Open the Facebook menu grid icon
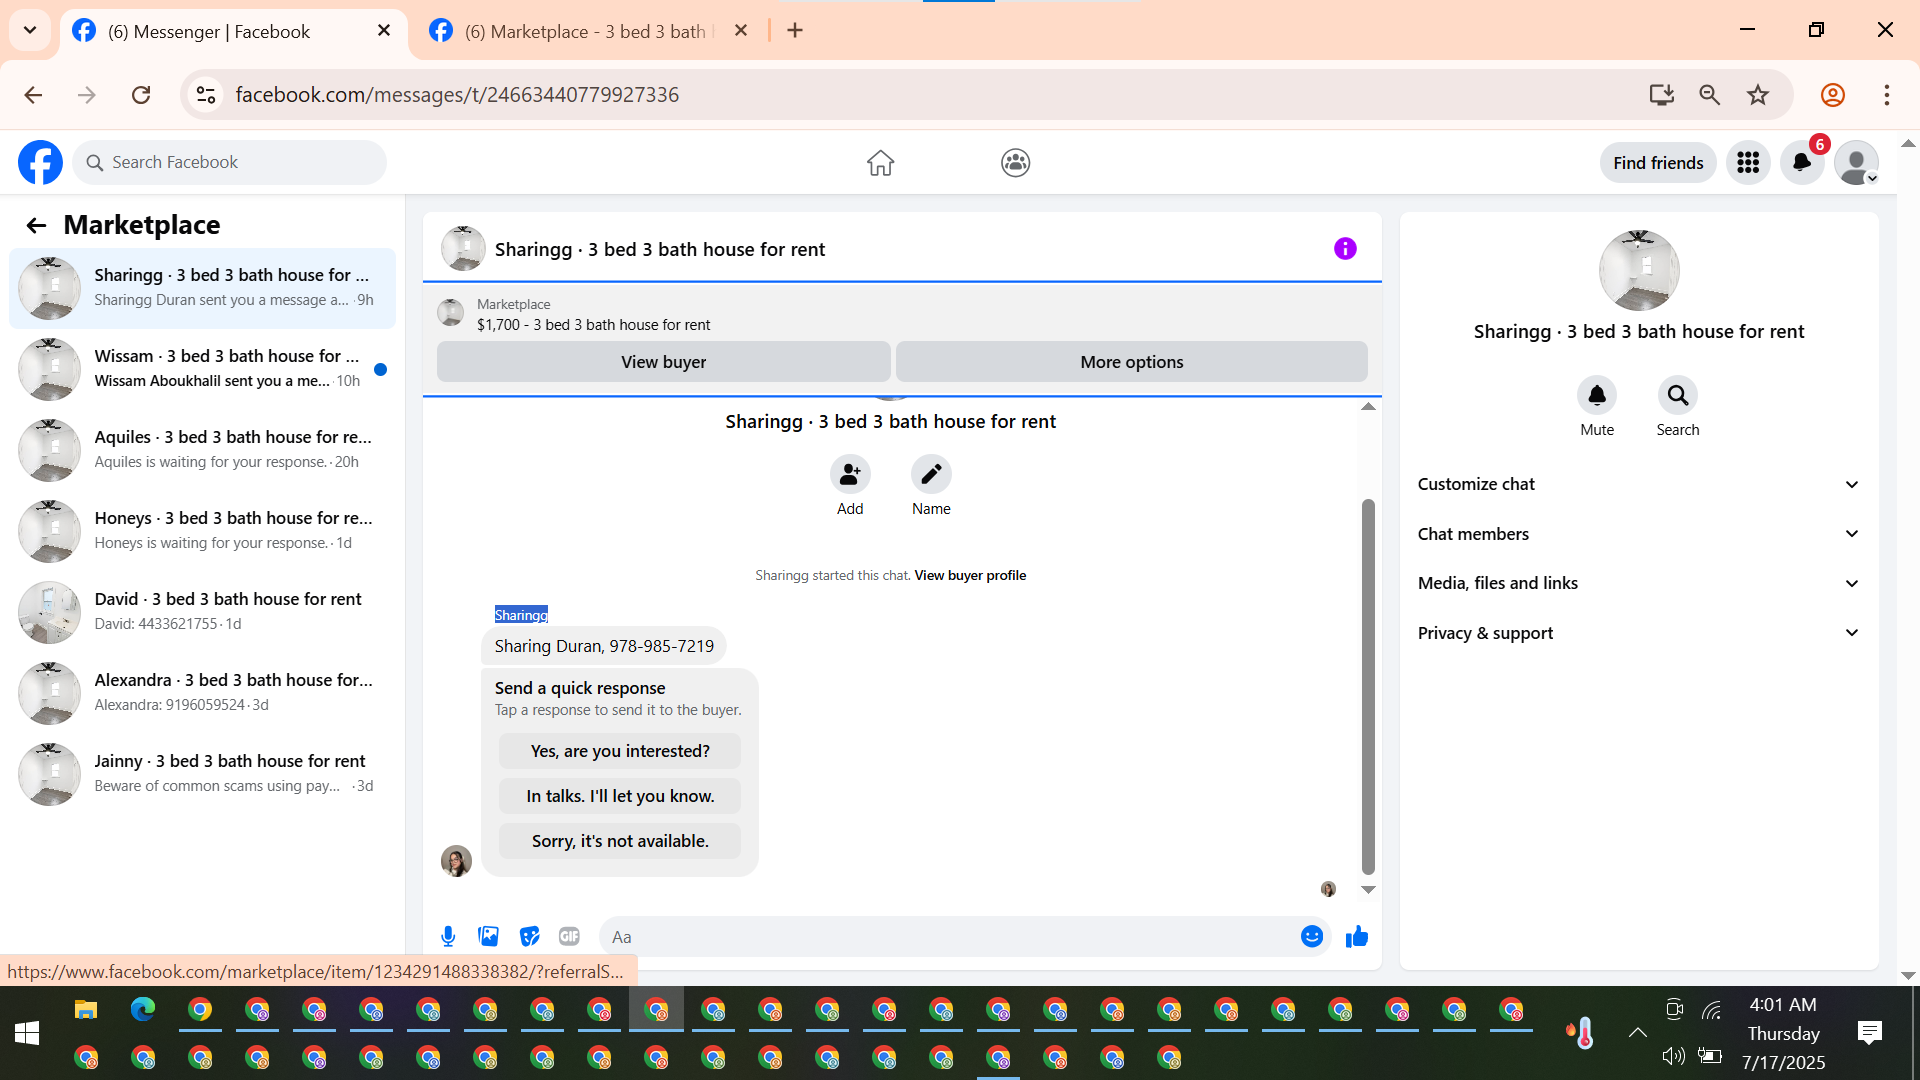Image resolution: width=1920 pixels, height=1080 pixels. 1748,162
